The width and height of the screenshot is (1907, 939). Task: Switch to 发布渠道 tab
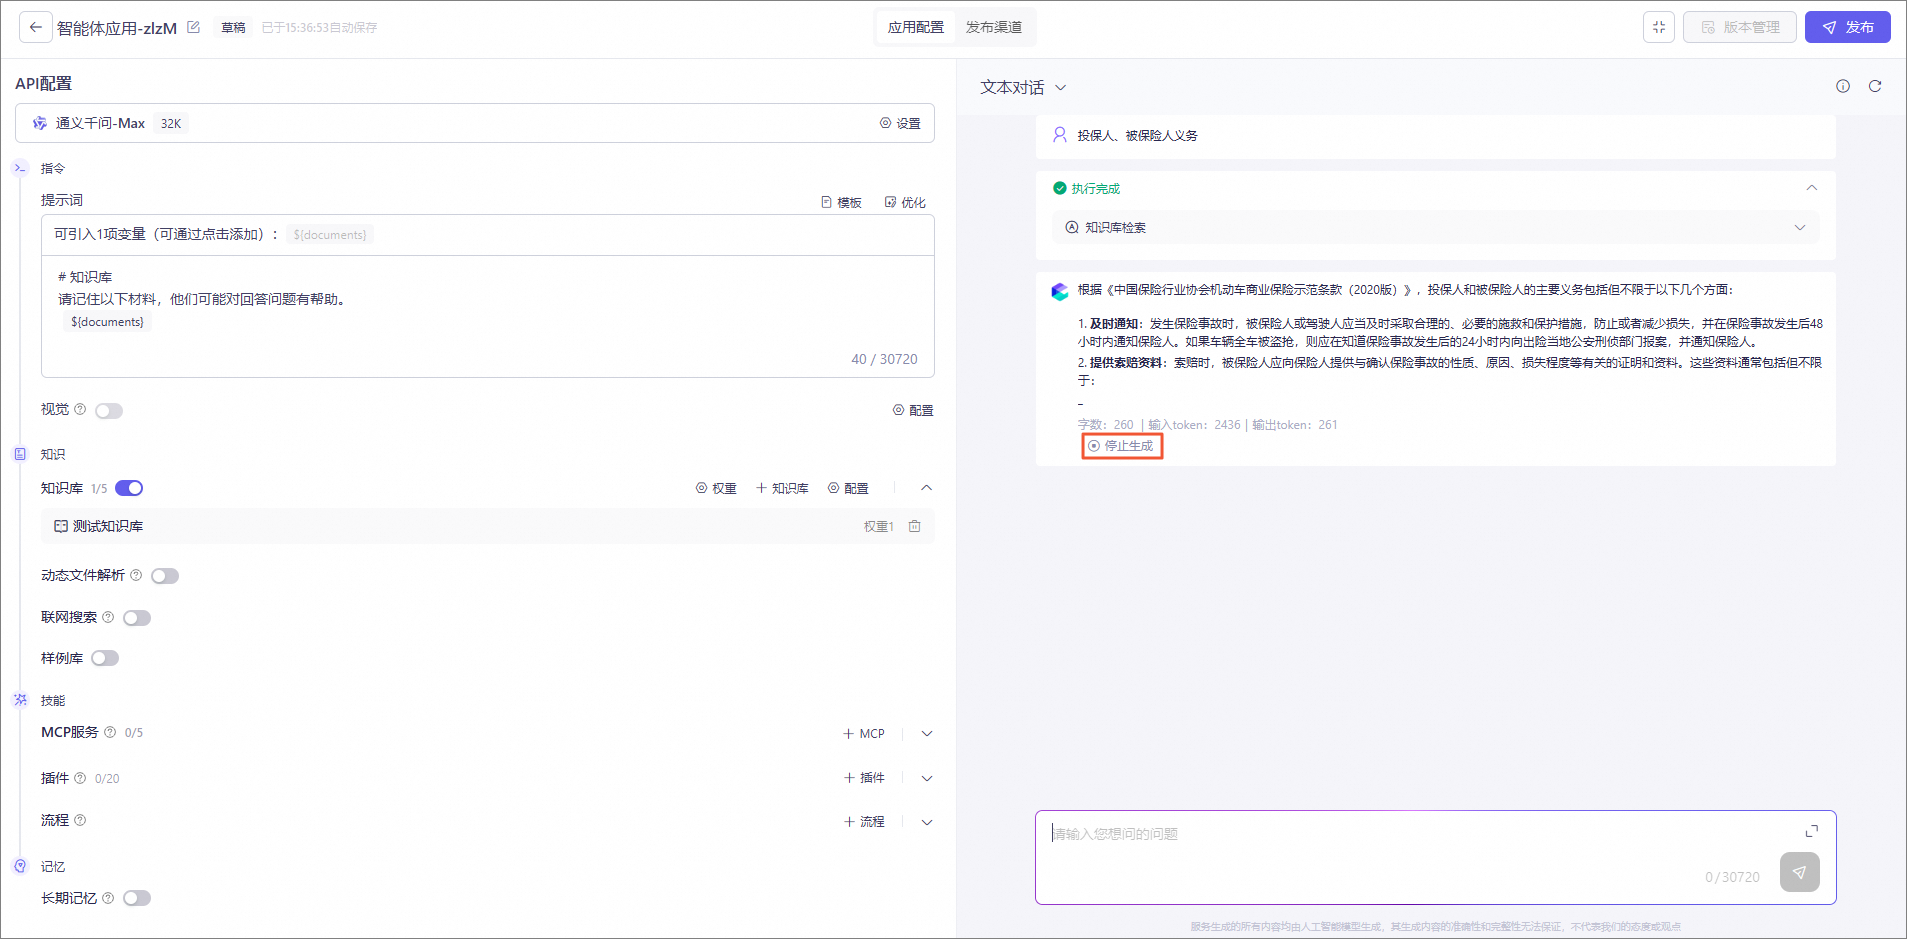(994, 27)
